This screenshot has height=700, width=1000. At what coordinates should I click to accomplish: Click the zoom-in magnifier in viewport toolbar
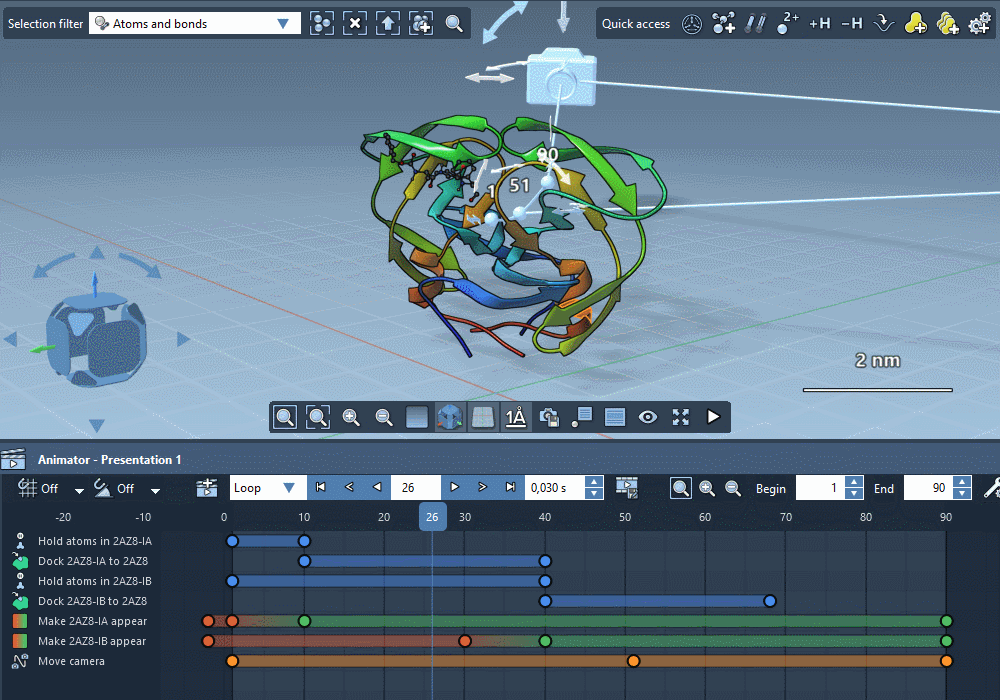pos(351,417)
